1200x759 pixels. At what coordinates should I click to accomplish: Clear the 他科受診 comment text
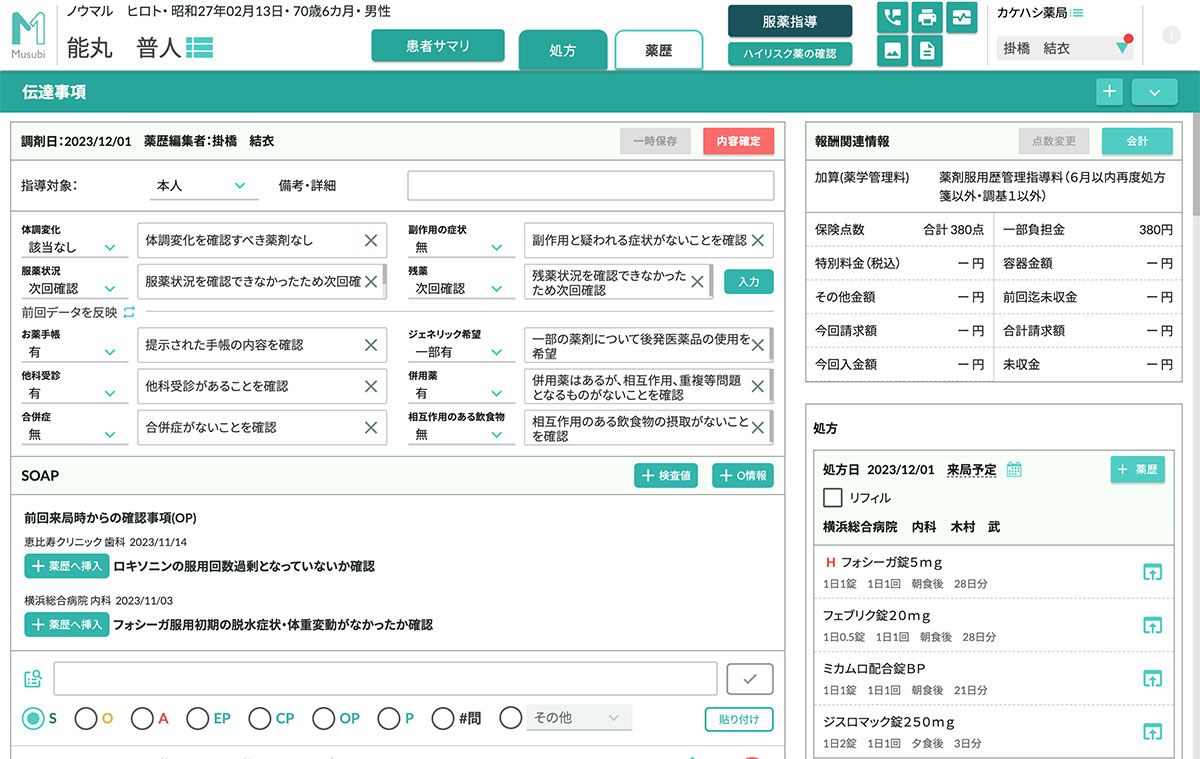pyautogui.click(x=371, y=386)
